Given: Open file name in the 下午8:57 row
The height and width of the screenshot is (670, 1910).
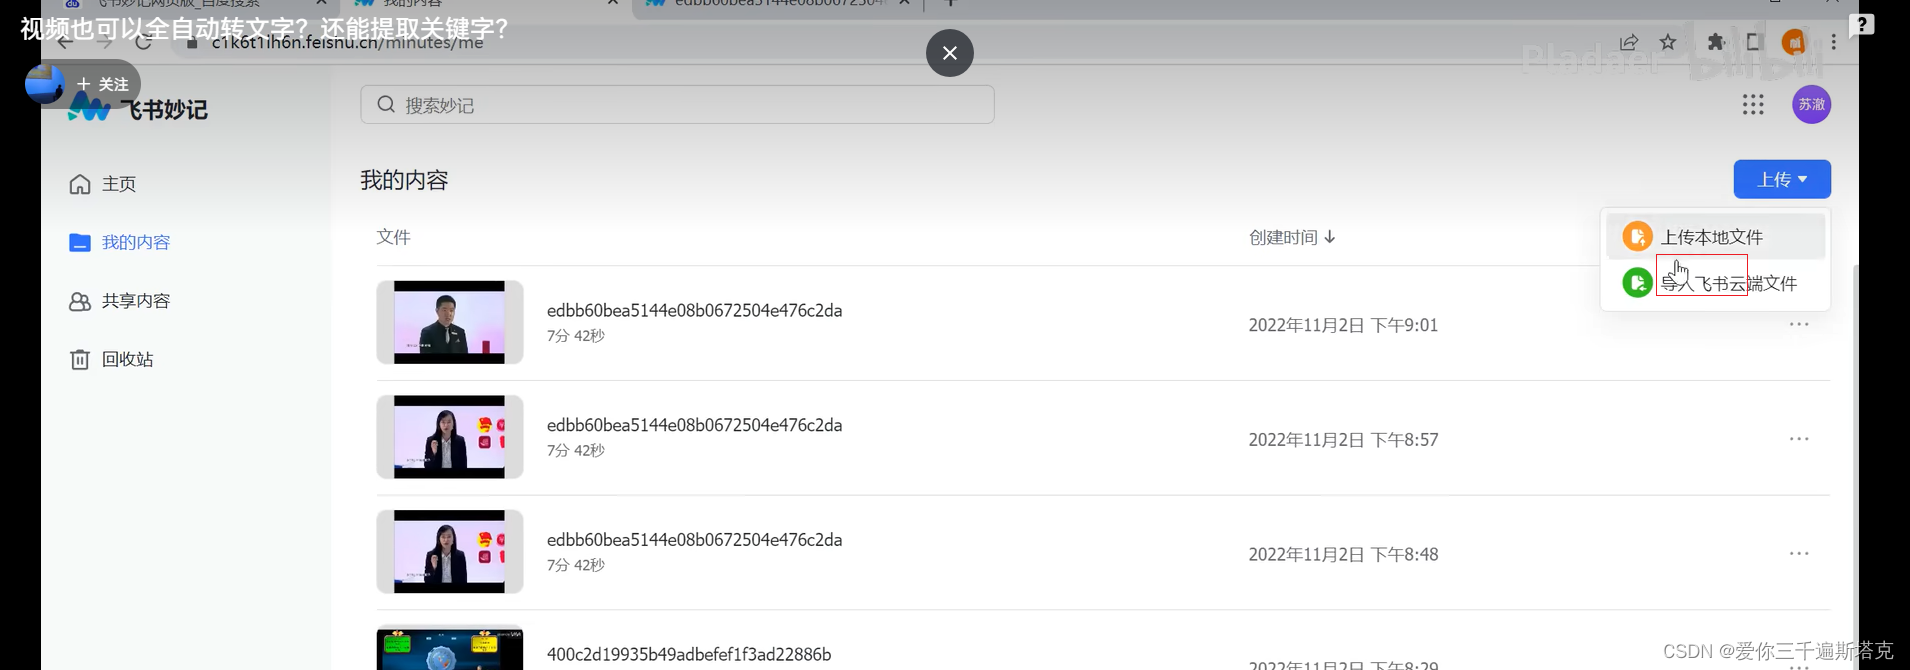Looking at the screenshot, I should [694, 425].
